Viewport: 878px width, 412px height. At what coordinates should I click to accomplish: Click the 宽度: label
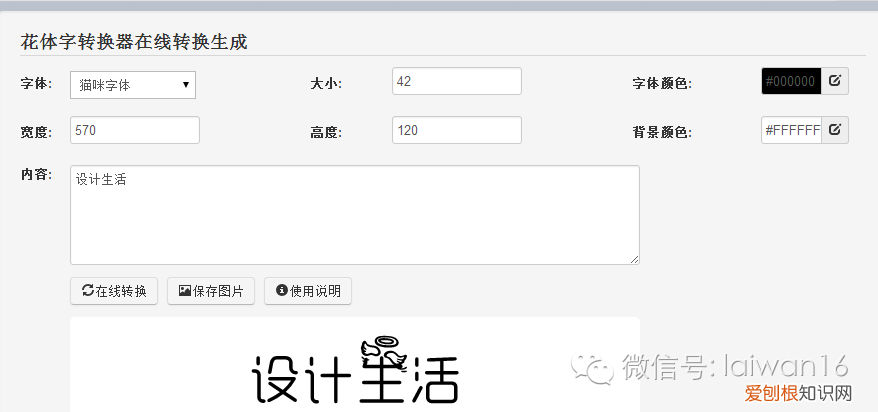click(36, 133)
